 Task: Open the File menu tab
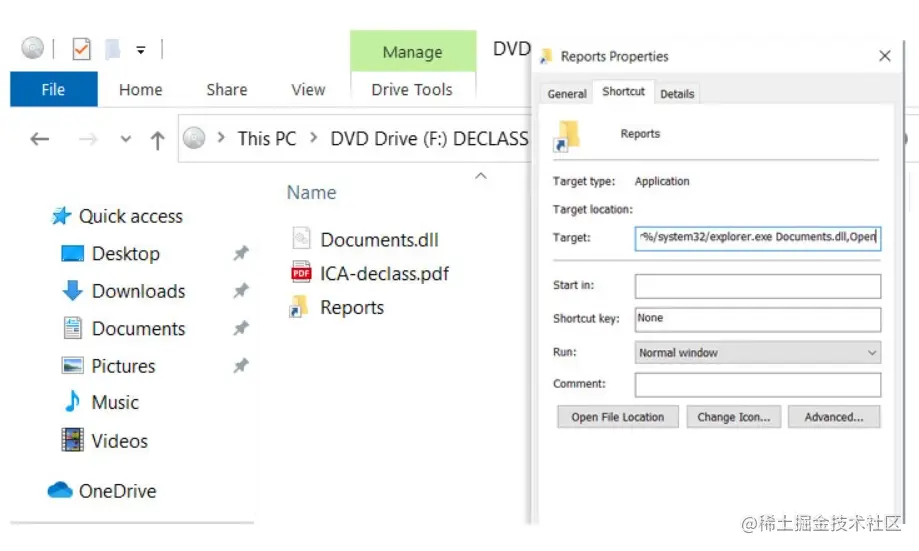pos(53,89)
